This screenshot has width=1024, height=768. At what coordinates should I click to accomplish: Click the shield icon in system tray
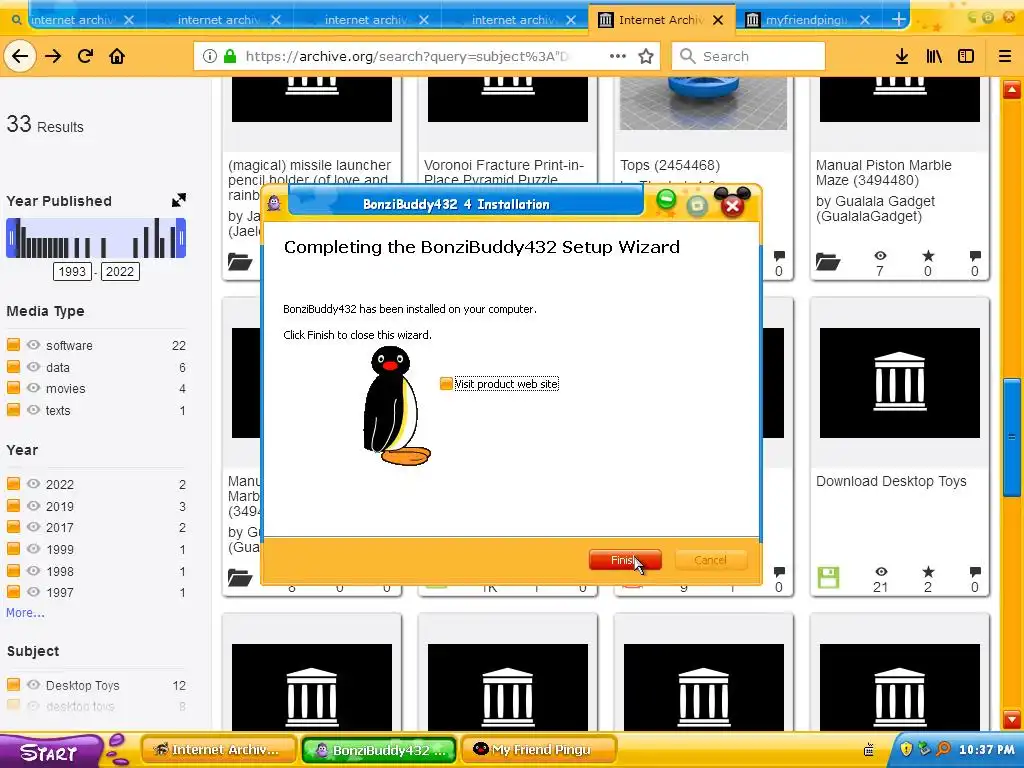[x=906, y=749]
